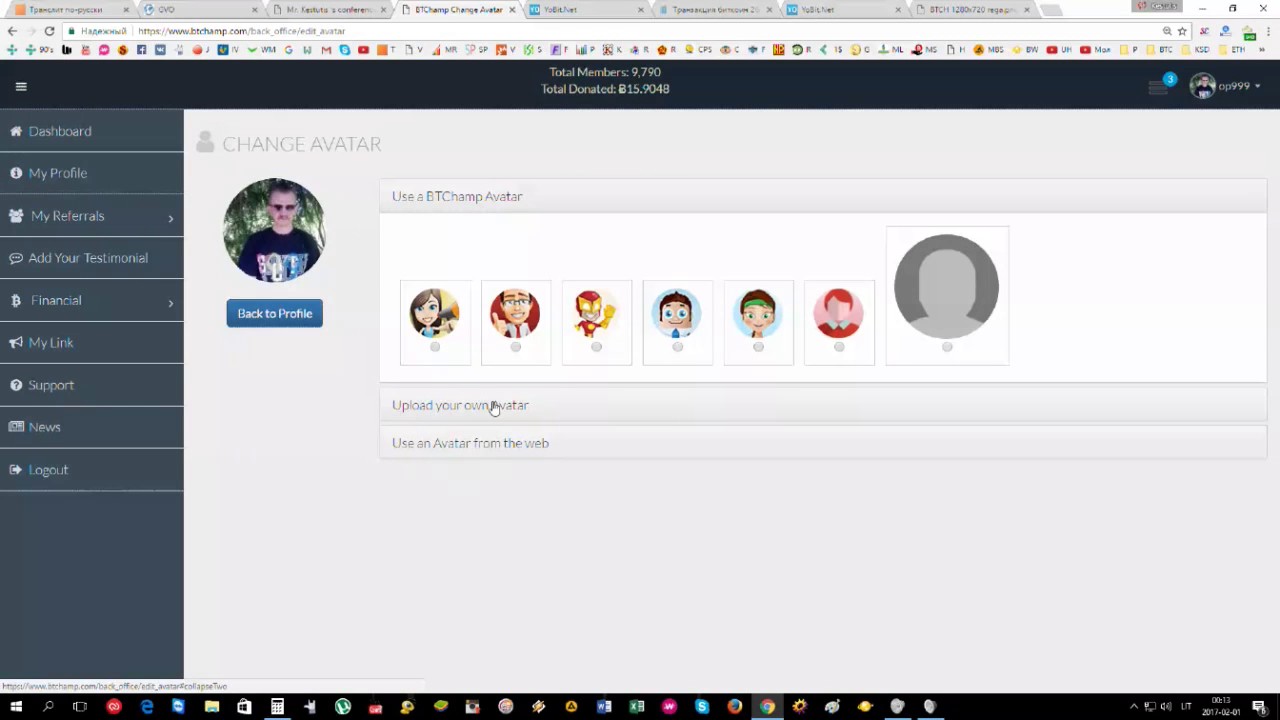Open the notifications icon with badge 3

(x=1160, y=86)
